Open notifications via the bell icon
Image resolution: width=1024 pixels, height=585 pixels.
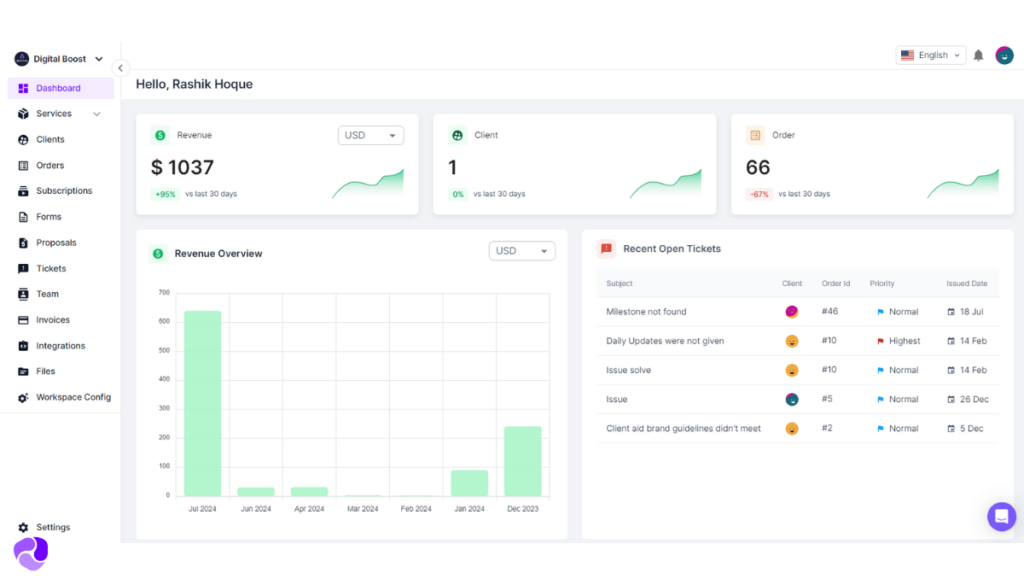click(x=978, y=55)
